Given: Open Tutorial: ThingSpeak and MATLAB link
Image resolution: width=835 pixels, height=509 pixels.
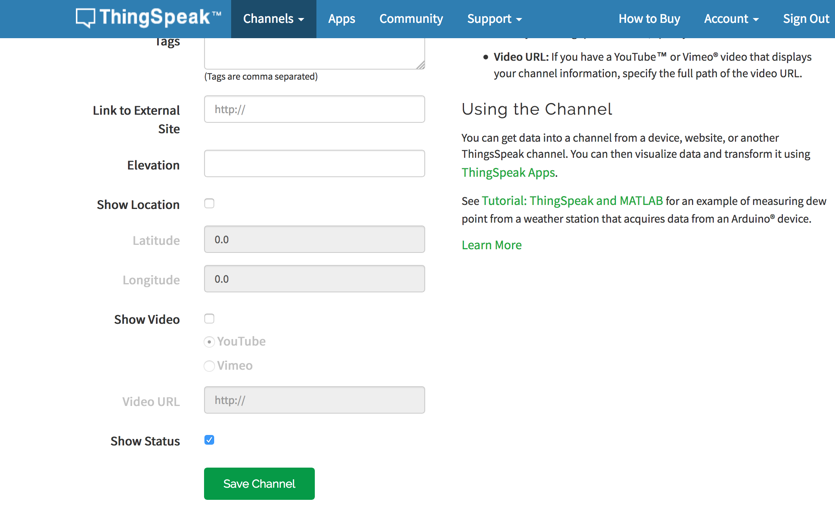Looking at the screenshot, I should [572, 201].
